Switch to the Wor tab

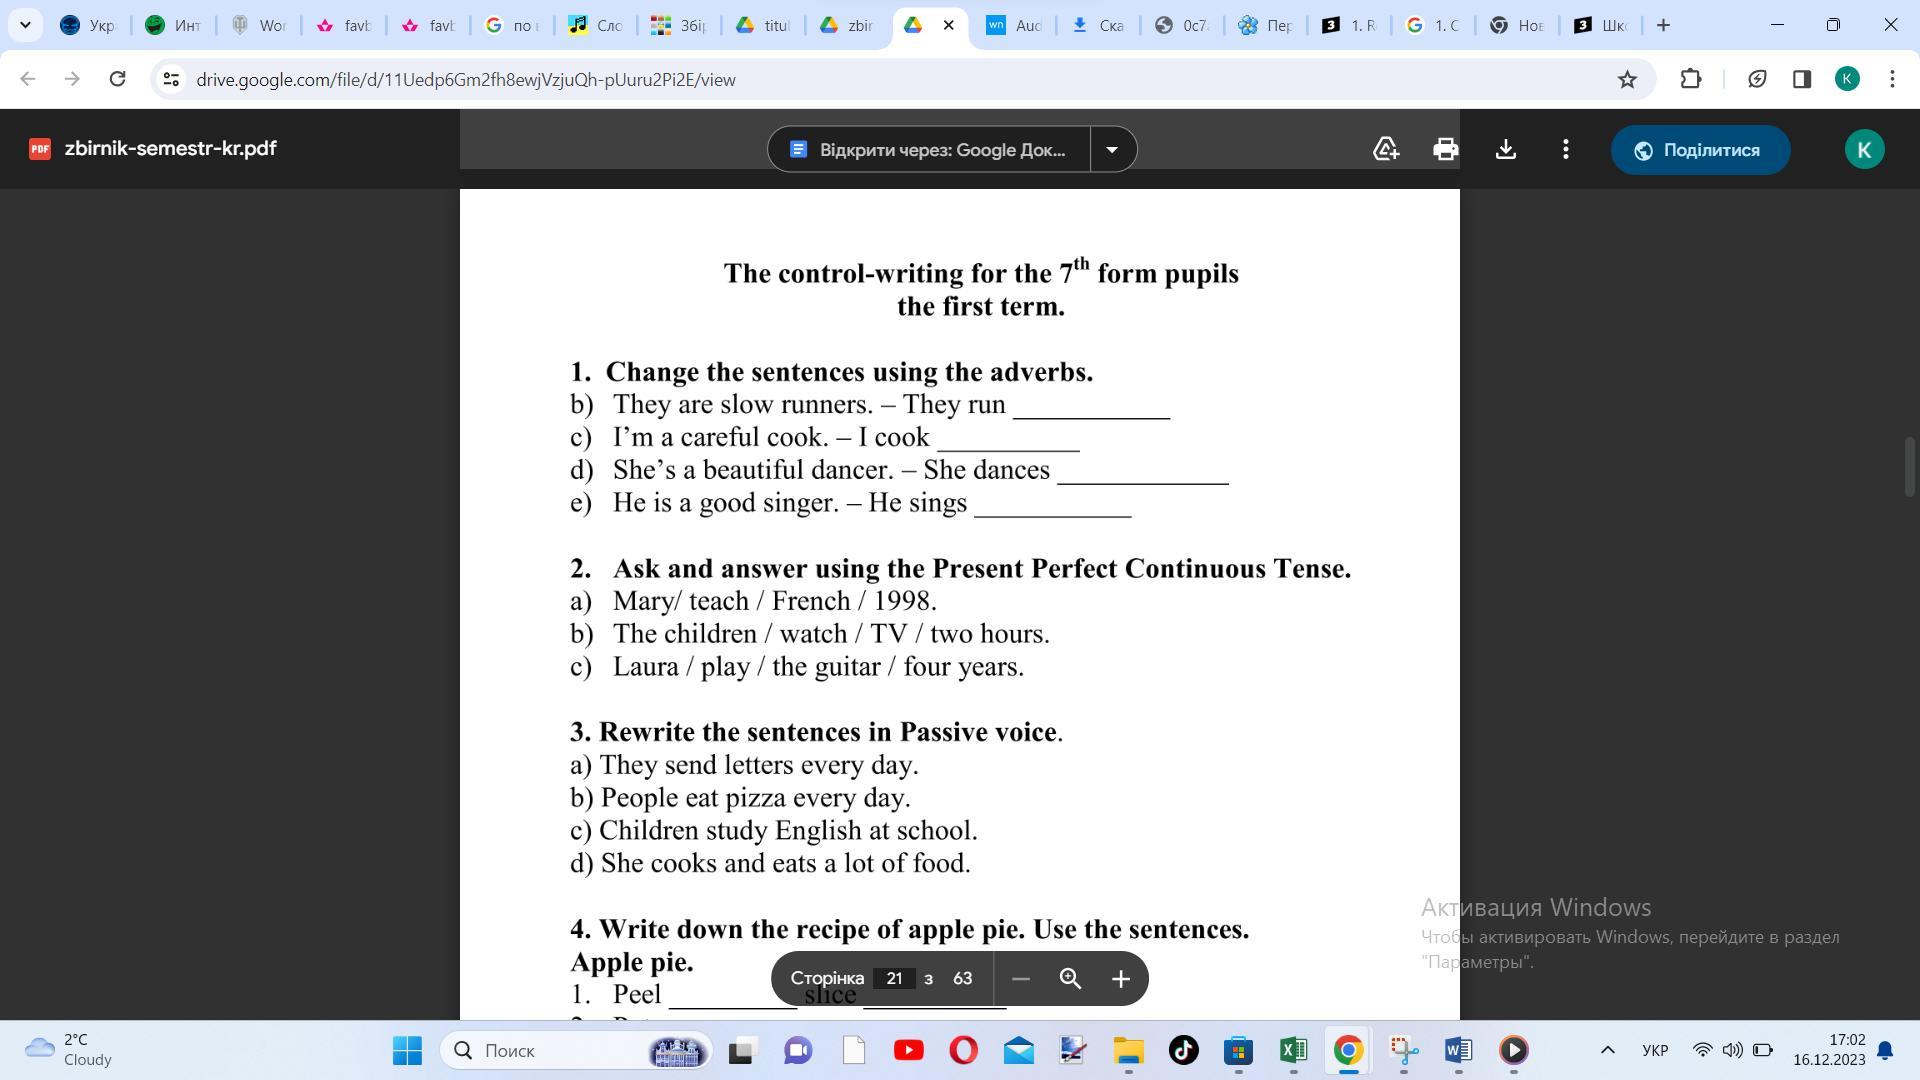pos(258,25)
